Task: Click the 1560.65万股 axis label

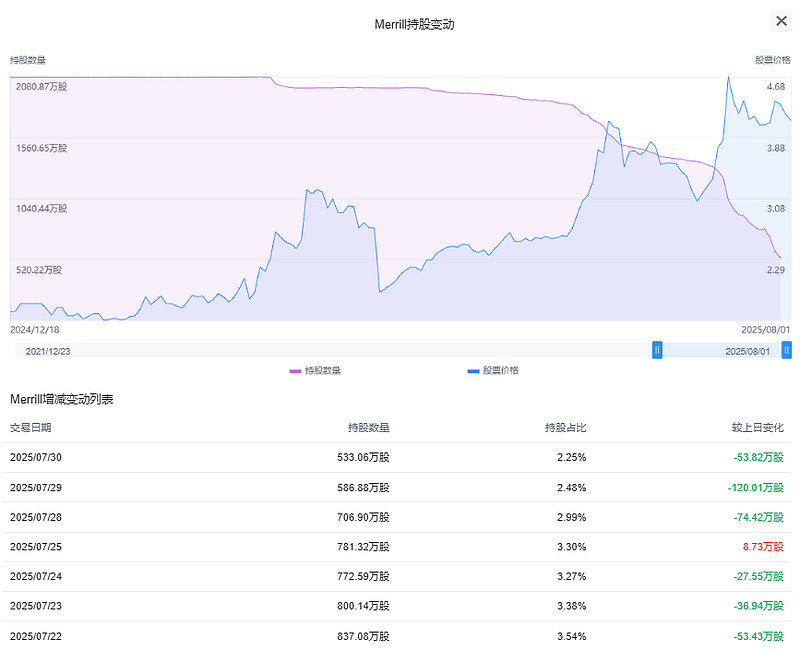Action: (41, 148)
